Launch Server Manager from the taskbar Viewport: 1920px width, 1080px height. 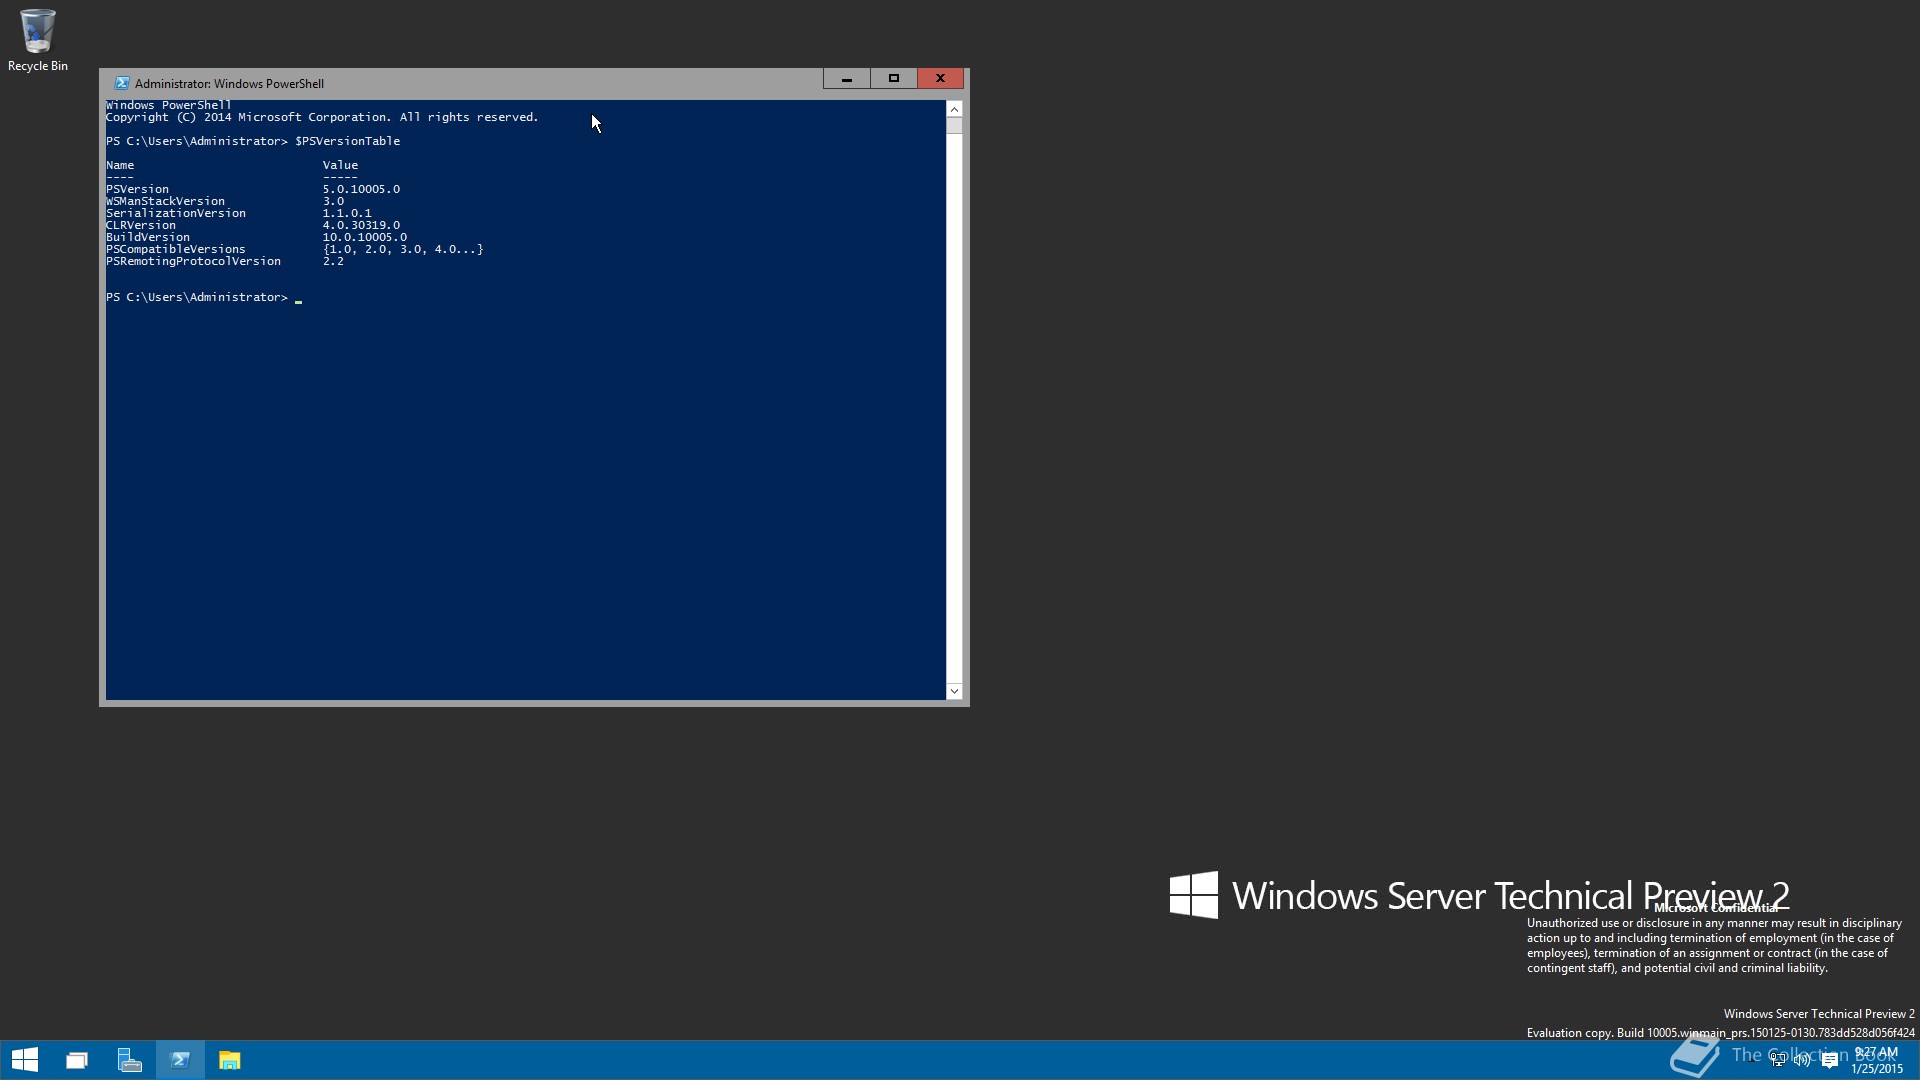(129, 1060)
